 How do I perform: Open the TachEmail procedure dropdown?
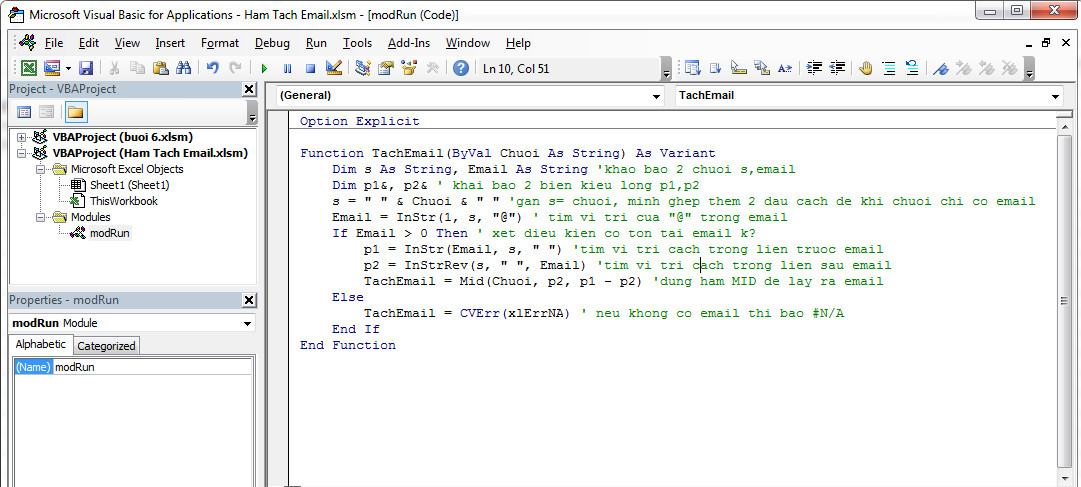point(1056,96)
